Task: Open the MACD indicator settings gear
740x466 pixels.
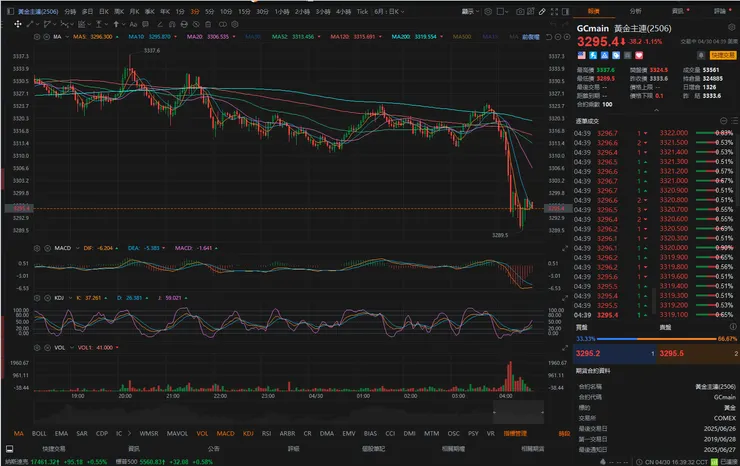Action: click(38, 247)
